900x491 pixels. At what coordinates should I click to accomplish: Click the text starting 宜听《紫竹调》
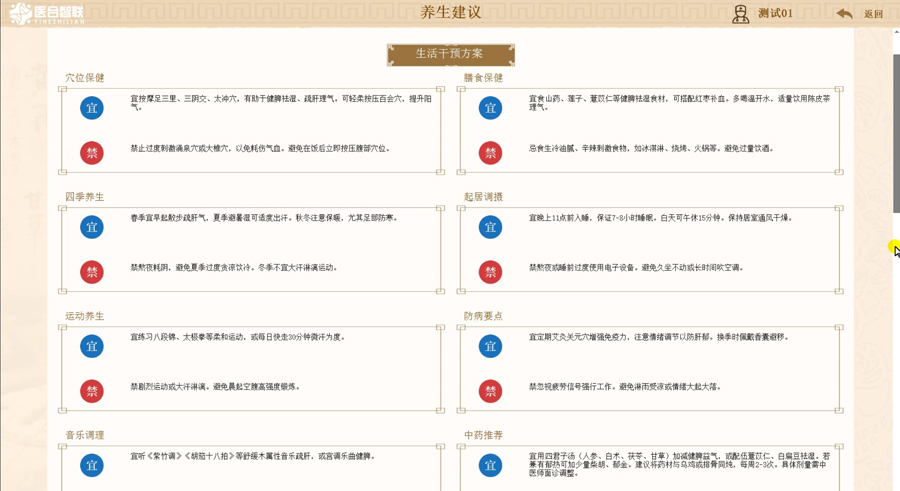click(x=253, y=457)
